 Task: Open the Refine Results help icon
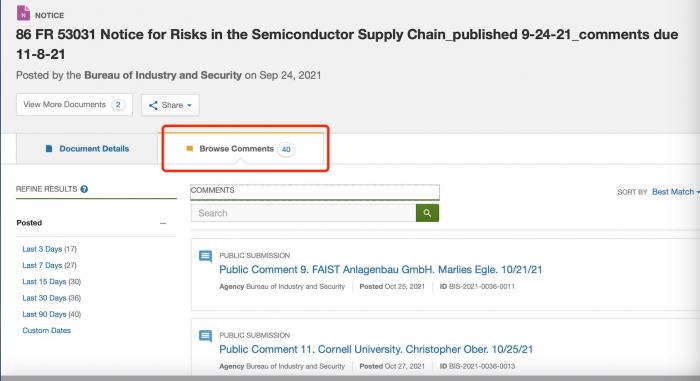tap(84, 189)
